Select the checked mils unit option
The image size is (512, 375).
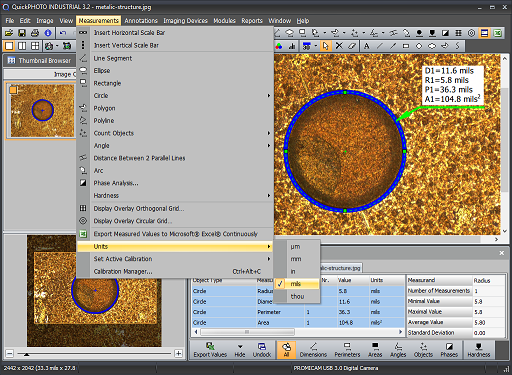(297, 284)
